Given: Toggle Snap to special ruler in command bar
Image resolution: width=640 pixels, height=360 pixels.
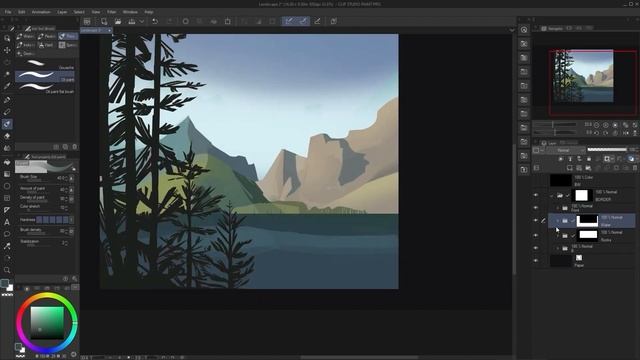Looking at the screenshot, I should pyautogui.click(x=303, y=21).
